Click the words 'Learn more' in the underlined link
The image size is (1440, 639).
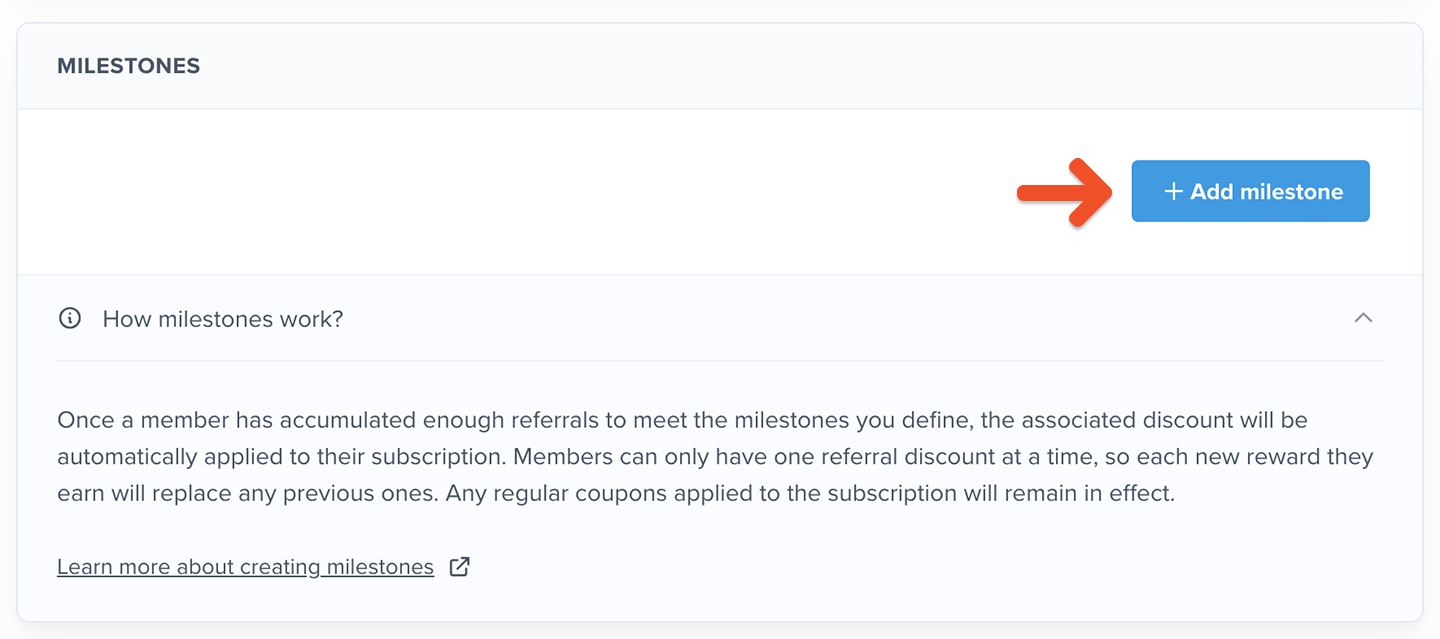coord(112,567)
